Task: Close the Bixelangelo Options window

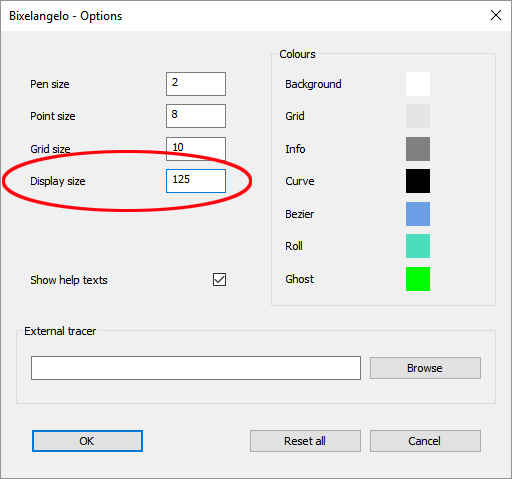Action: coord(496,15)
